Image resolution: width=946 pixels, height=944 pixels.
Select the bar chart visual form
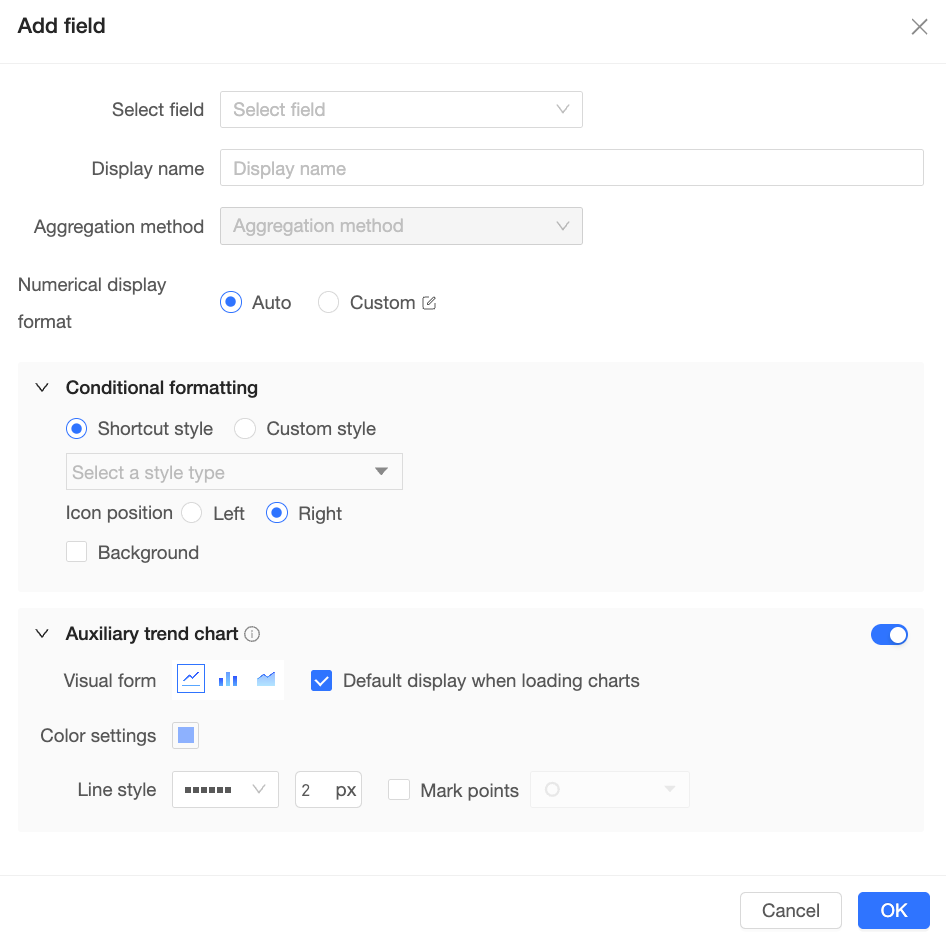tap(228, 679)
